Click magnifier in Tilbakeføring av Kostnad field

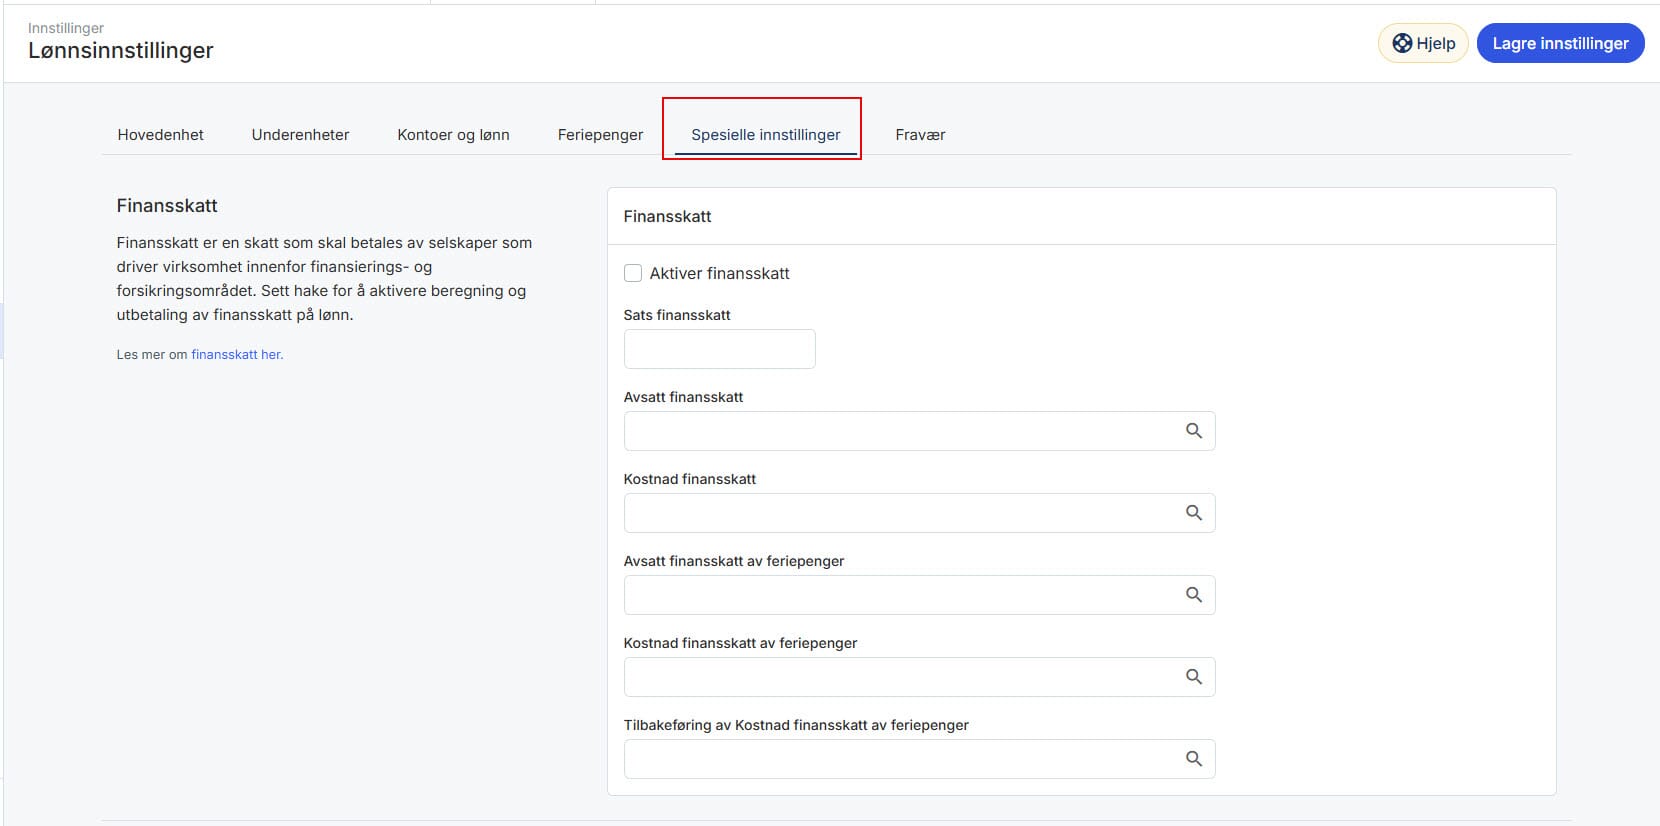click(1193, 759)
